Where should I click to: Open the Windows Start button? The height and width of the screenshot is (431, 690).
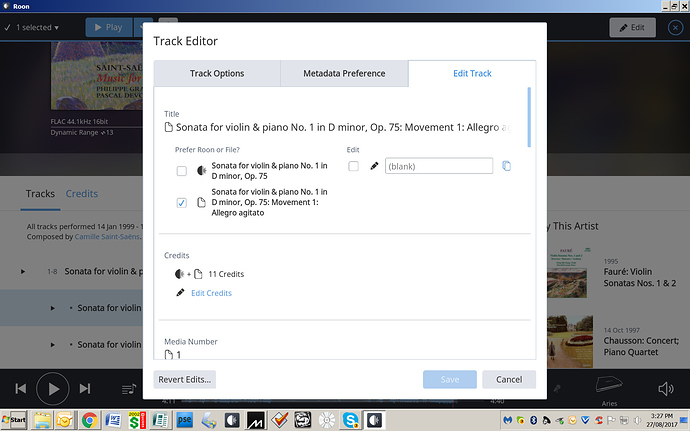(14, 420)
